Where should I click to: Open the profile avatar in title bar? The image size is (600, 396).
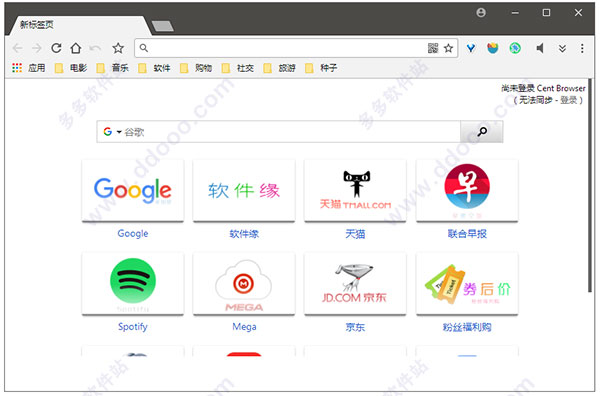click(481, 13)
